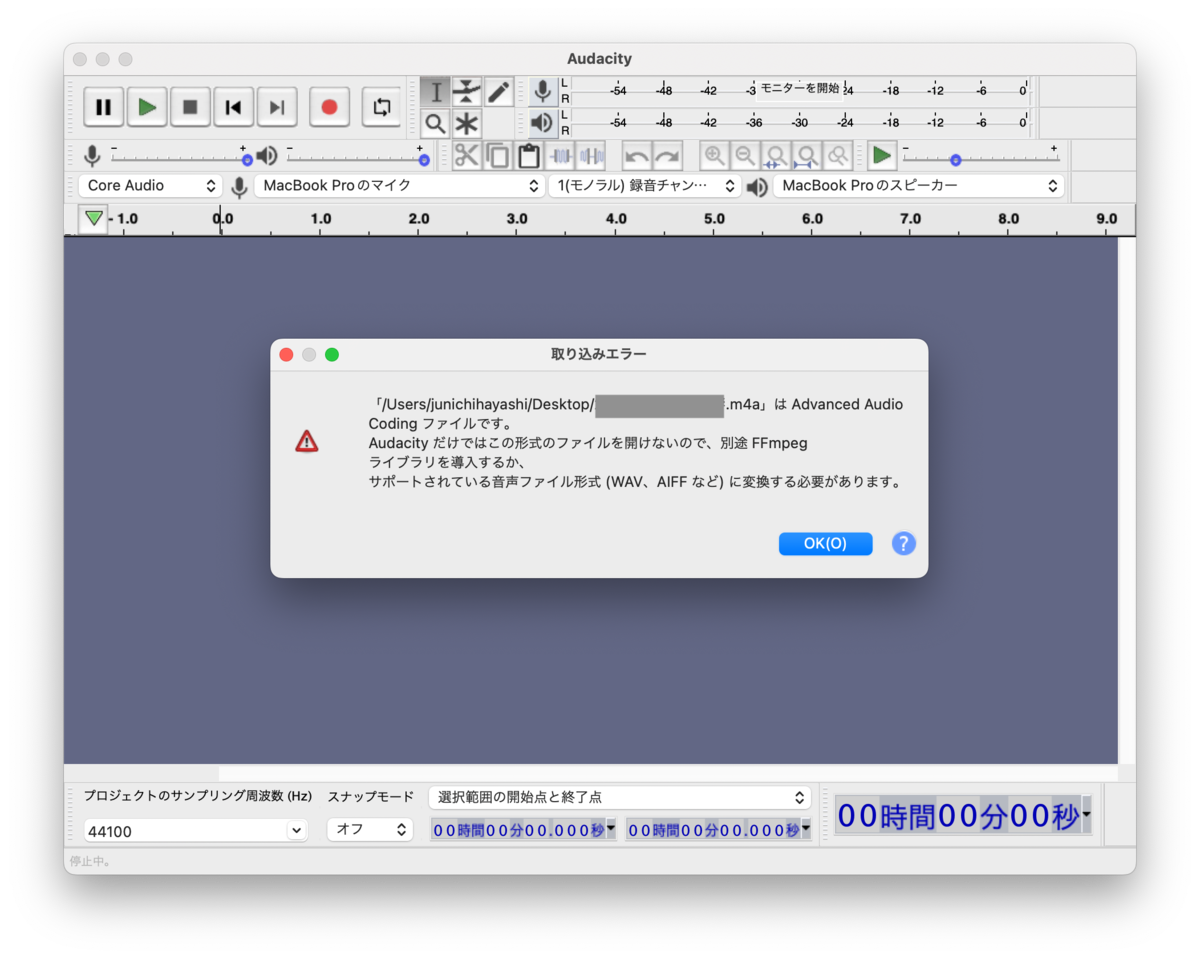Stop playback with the Stop button

(190, 107)
